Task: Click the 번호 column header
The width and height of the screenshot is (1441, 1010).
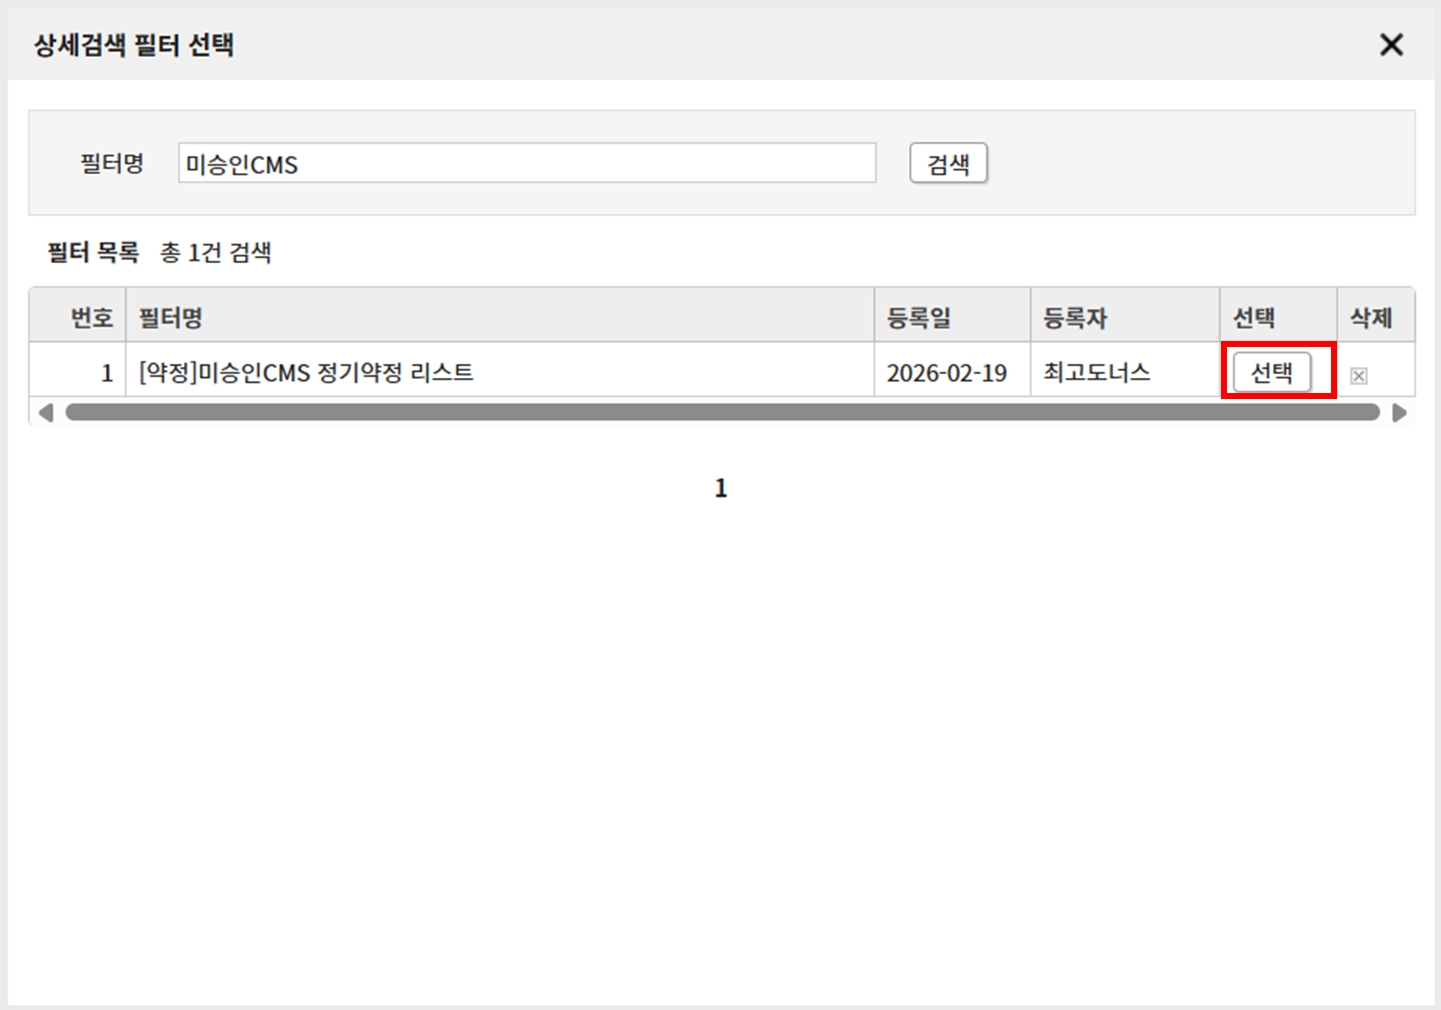Action: (x=91, y=318)
